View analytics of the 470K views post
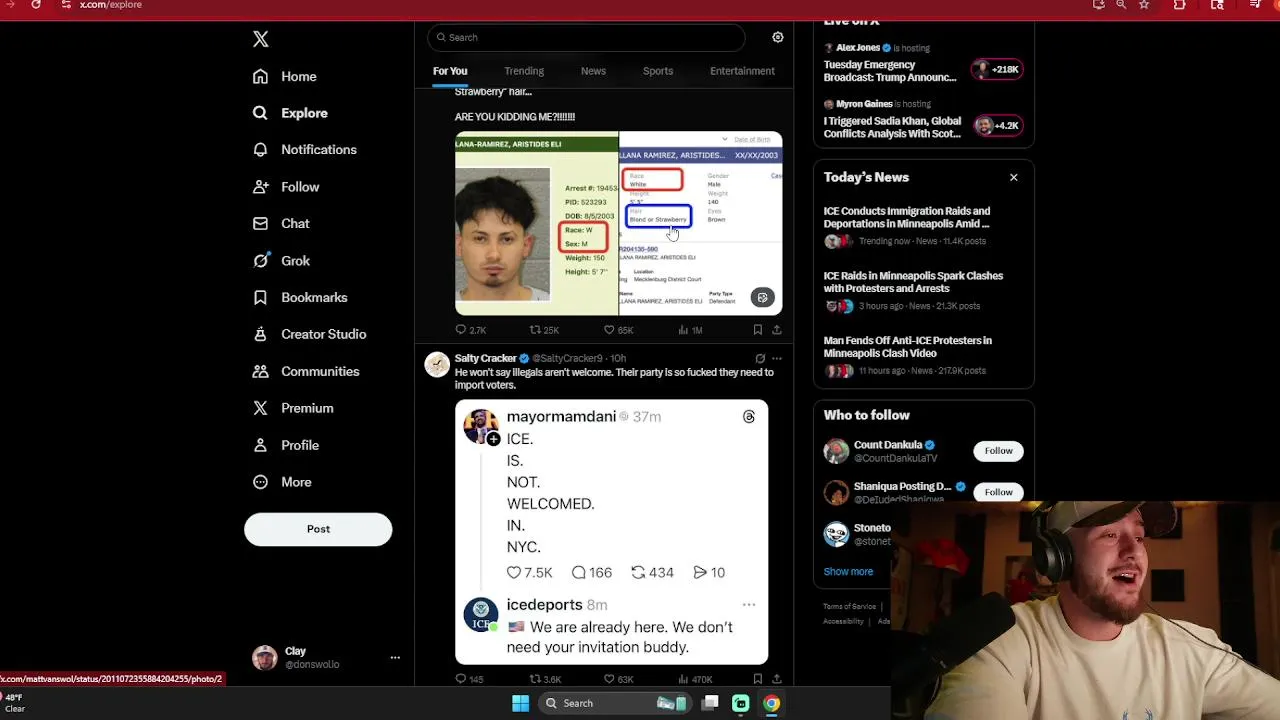The width and height of the screenshot is (1280, 720). pyautogui.click(x=694, y=679)
